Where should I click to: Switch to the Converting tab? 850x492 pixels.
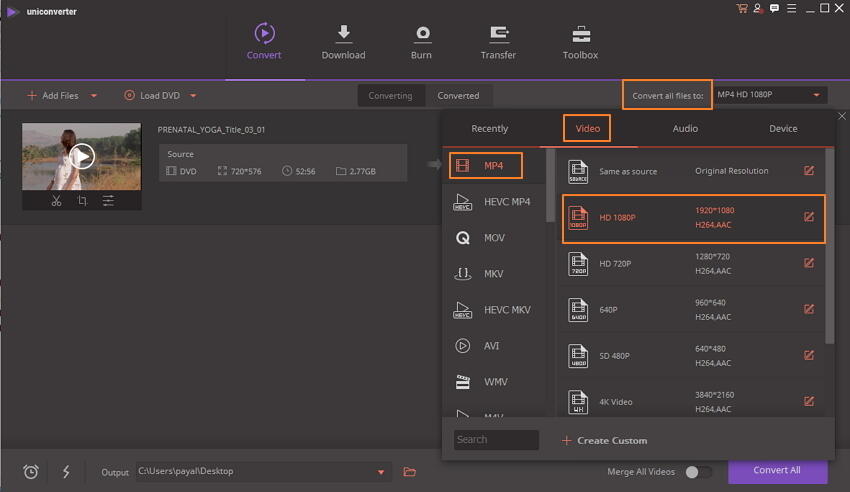390,96
